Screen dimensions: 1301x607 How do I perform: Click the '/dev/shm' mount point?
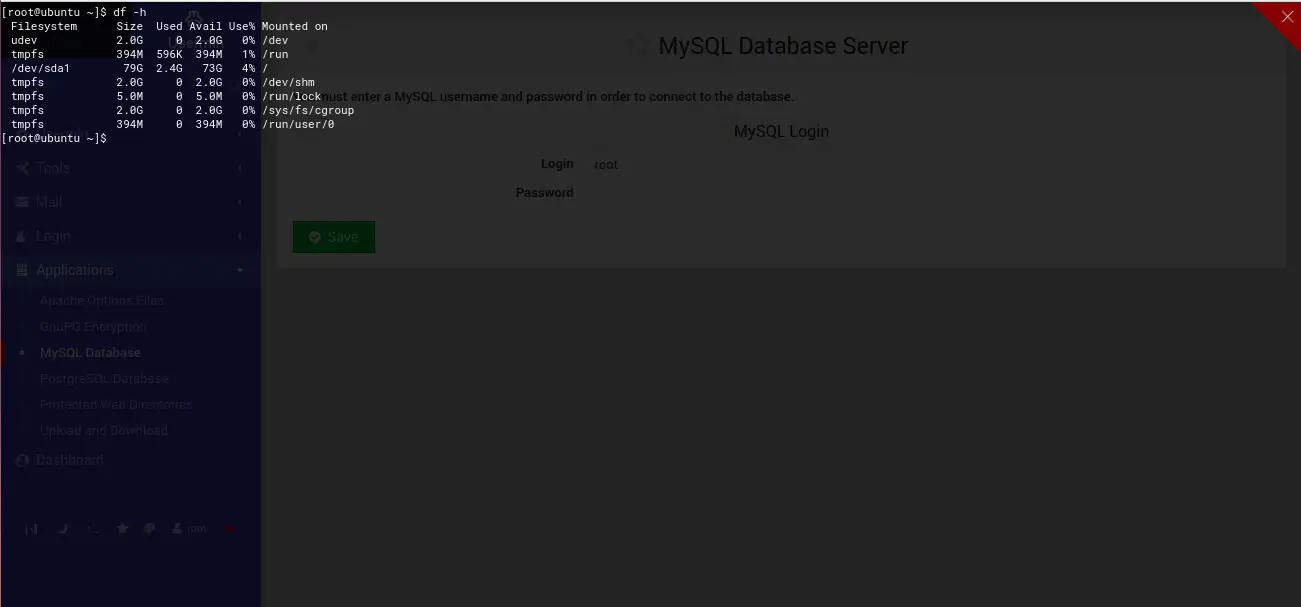click(288, 82)
